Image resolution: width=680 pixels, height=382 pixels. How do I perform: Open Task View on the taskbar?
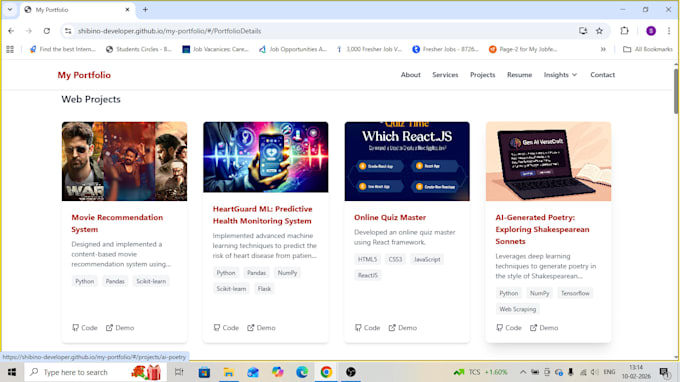pos(179,372)
